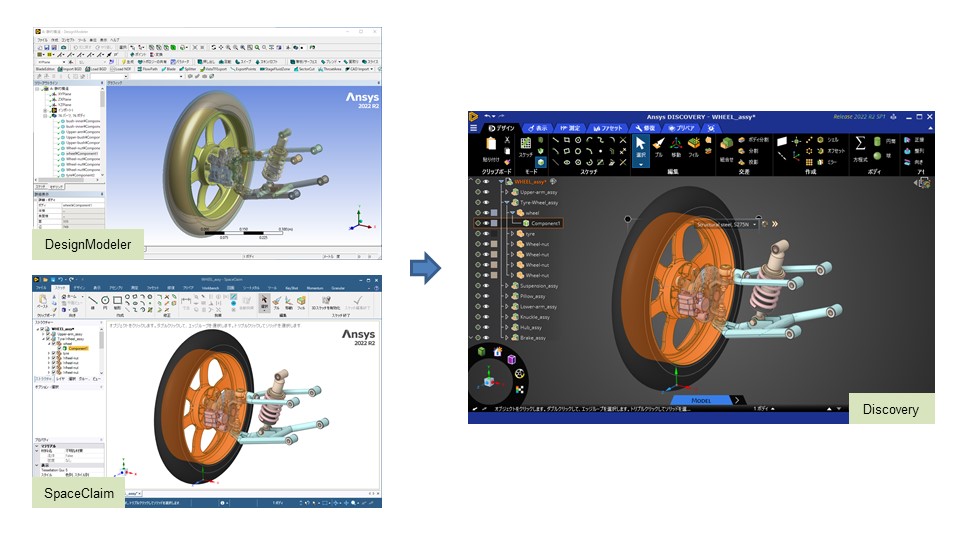Switch to the 表示 tab in Discovery
960x540 pixels.
click(538, 128)
